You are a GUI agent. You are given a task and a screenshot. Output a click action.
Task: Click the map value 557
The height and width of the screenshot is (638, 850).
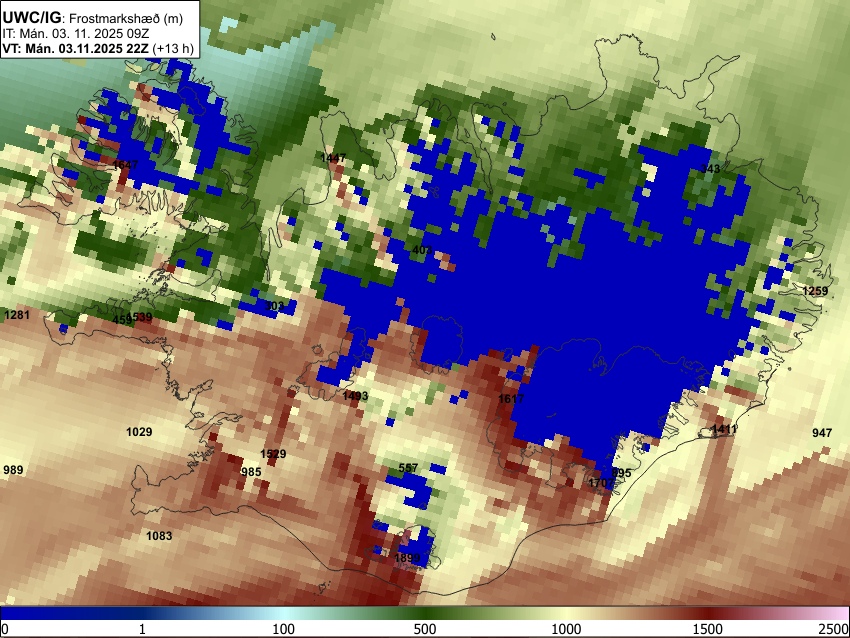click(408, 468)
